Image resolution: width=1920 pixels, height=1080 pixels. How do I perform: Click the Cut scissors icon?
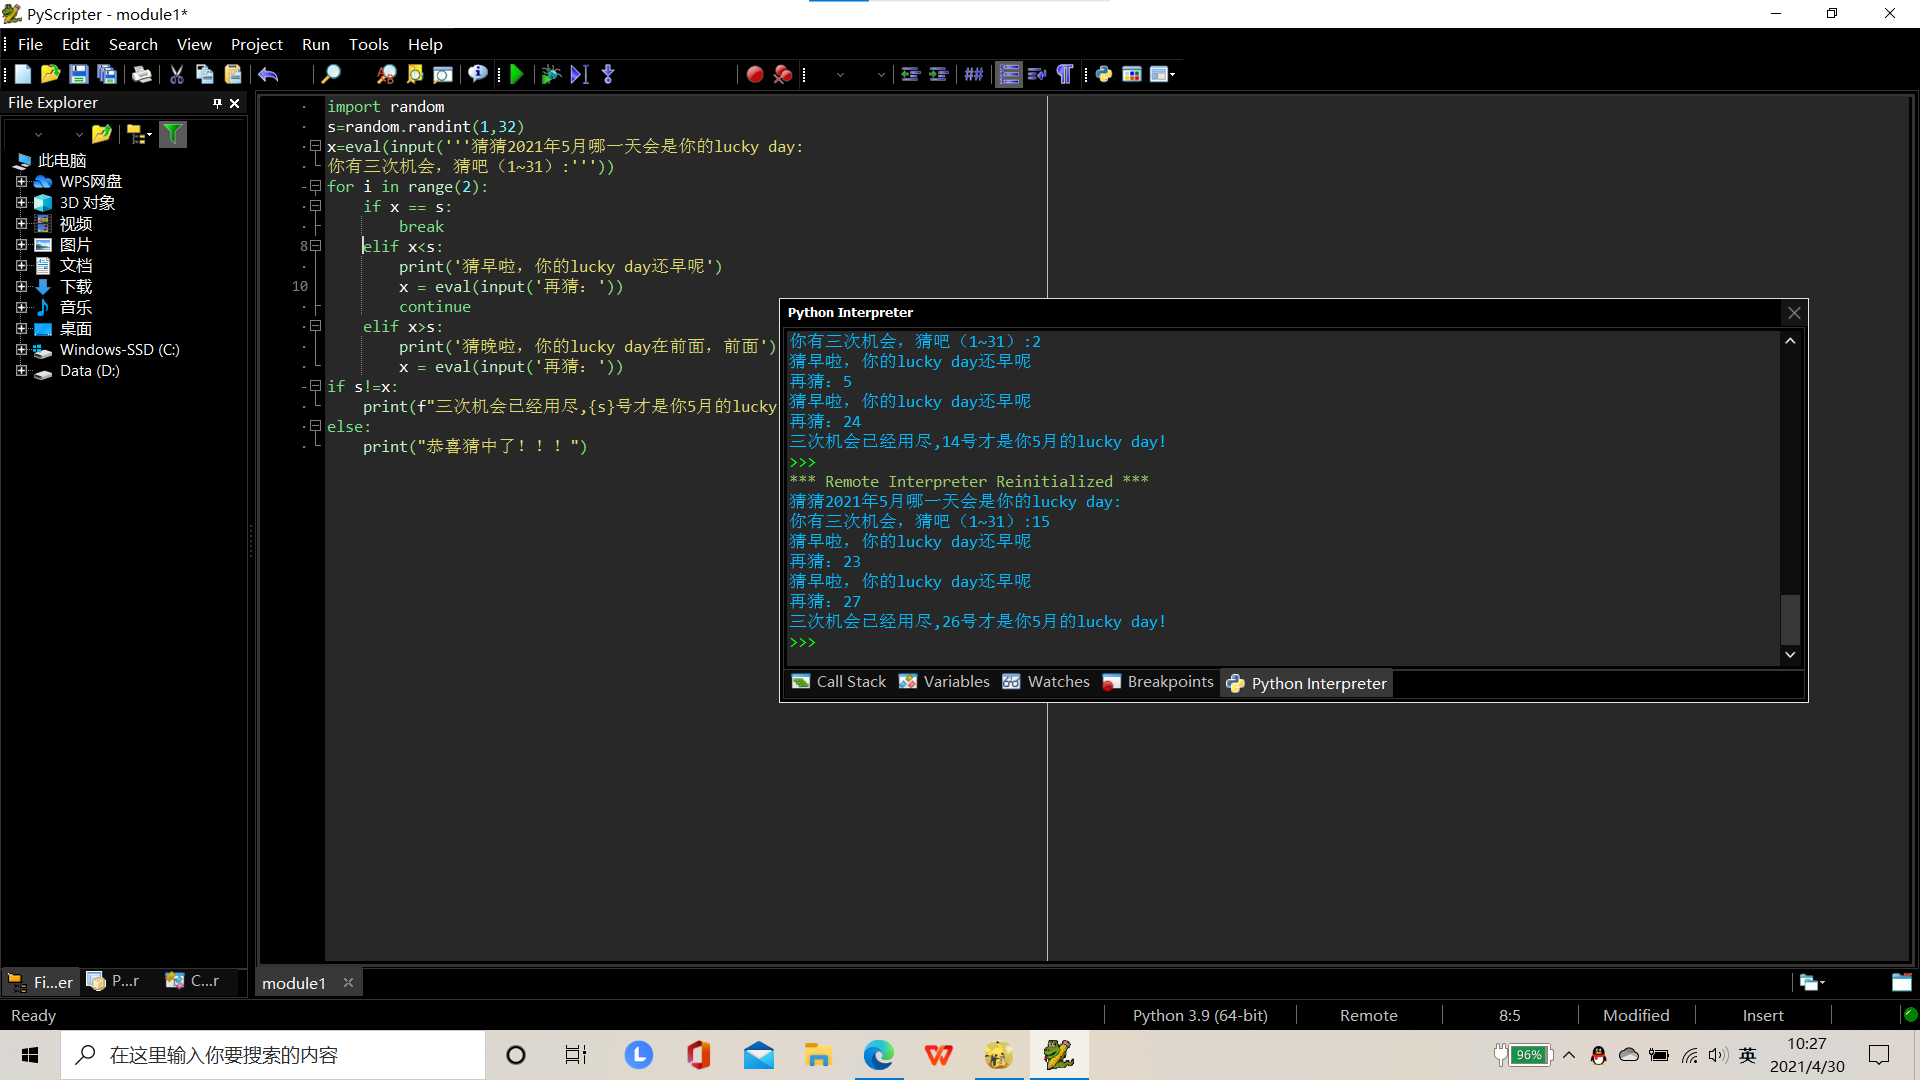coord(176,74)
